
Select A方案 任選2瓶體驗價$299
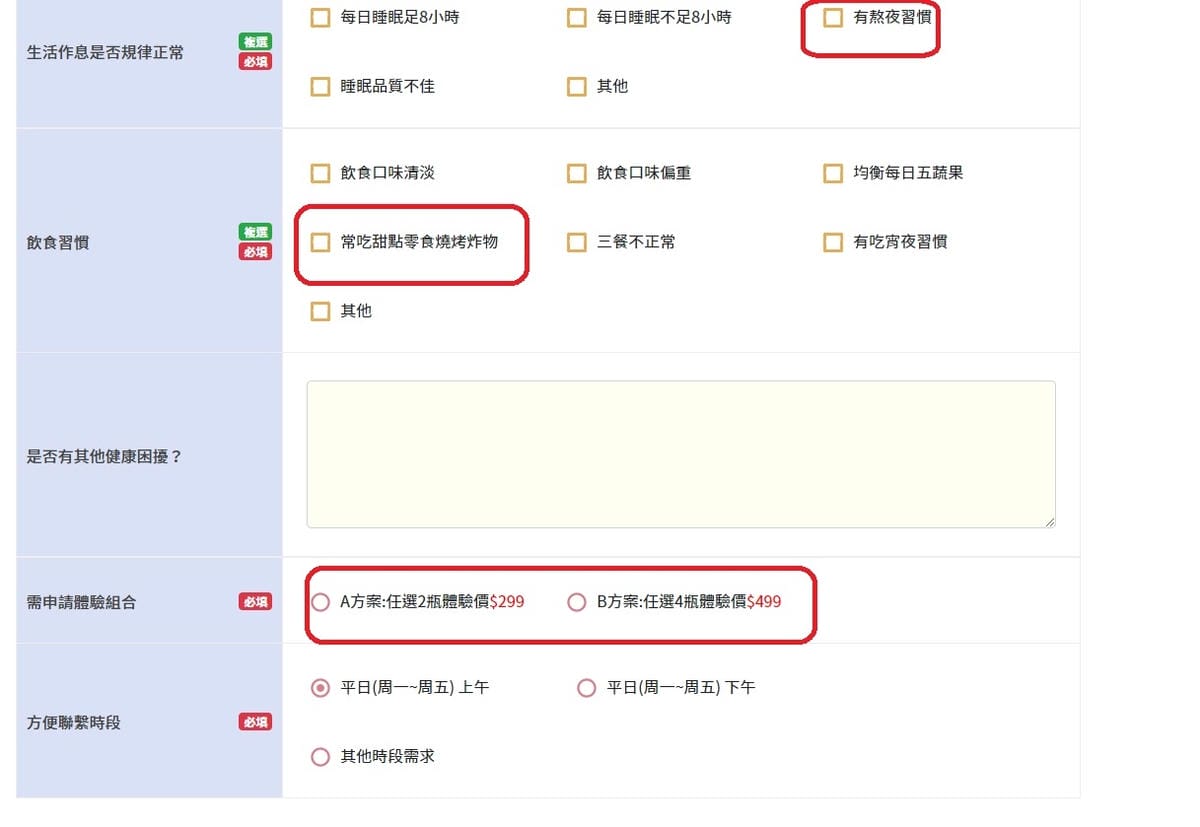point(320,602)
